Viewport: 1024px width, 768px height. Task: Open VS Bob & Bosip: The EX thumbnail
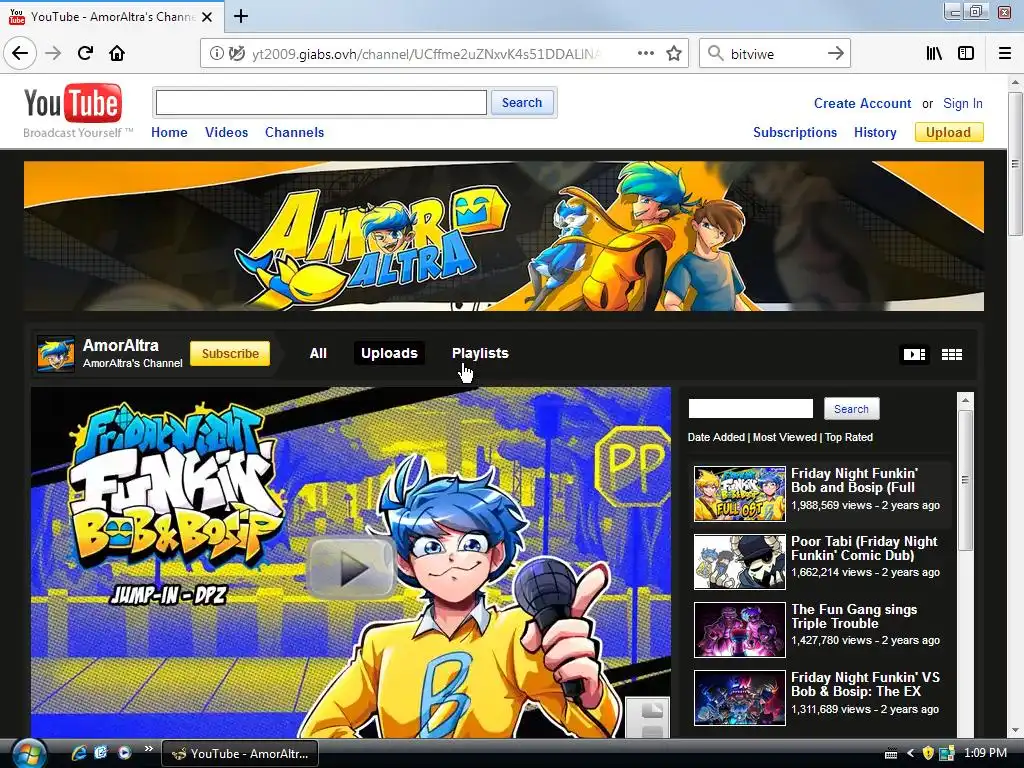click(739, 698)
